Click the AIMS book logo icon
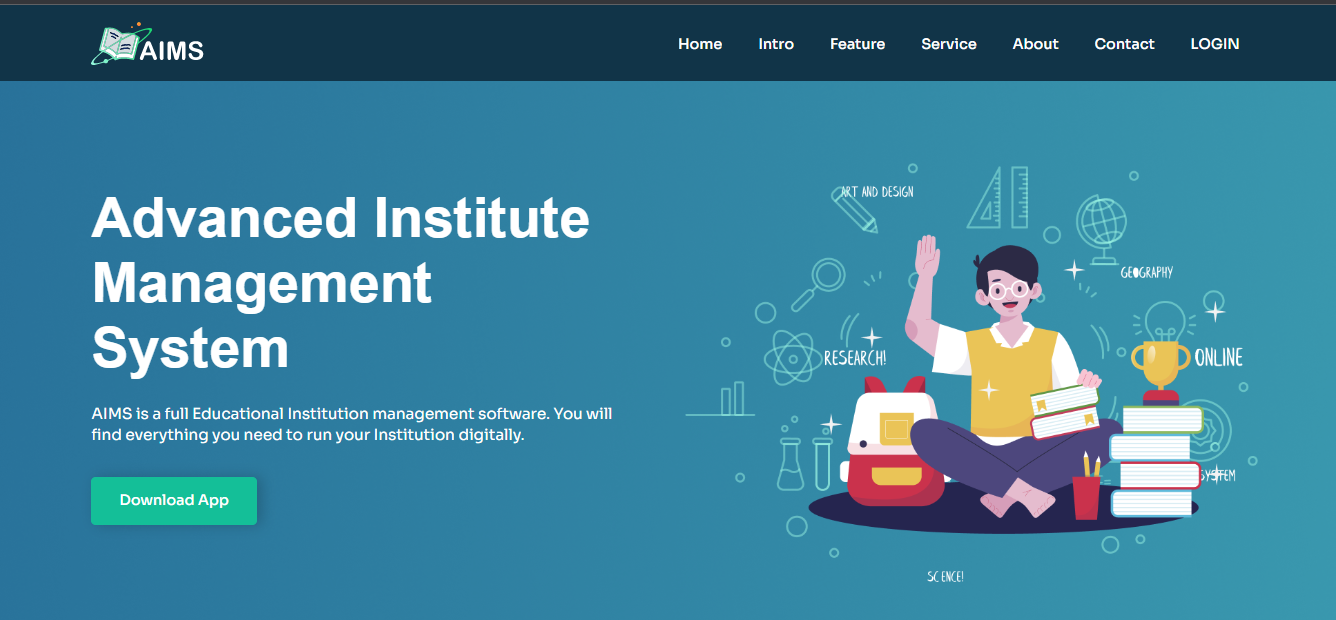Screen dimensions: 1336x620 [116, 45]
